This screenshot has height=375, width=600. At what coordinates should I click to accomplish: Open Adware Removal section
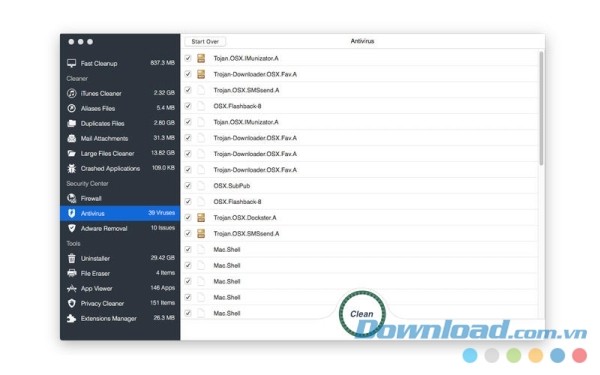point(120,228)
